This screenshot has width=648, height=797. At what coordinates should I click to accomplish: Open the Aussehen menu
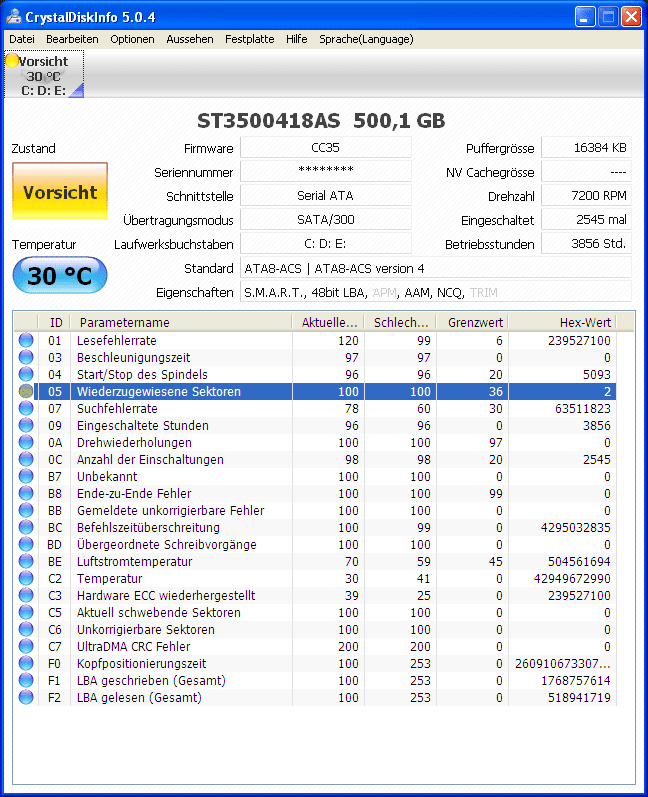[x=190, y=39]
